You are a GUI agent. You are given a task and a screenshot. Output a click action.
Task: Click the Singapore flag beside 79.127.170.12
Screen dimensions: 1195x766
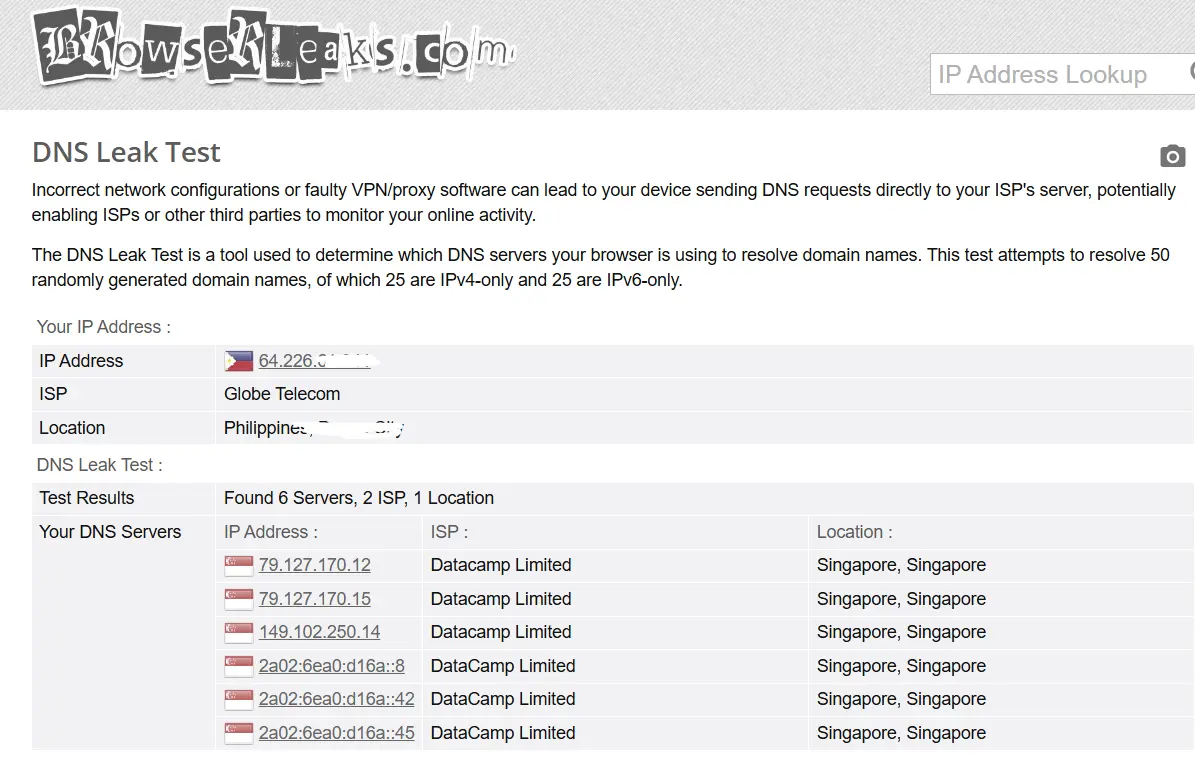click(239, 566)
